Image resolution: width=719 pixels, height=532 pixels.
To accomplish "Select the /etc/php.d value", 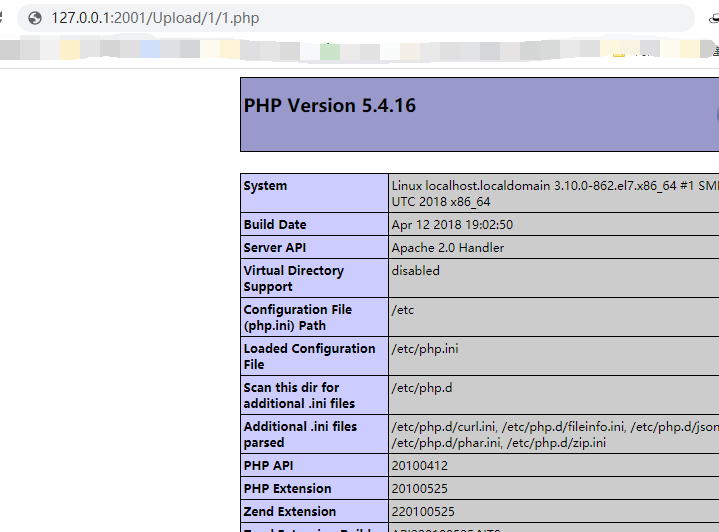I will coord(421,388).
